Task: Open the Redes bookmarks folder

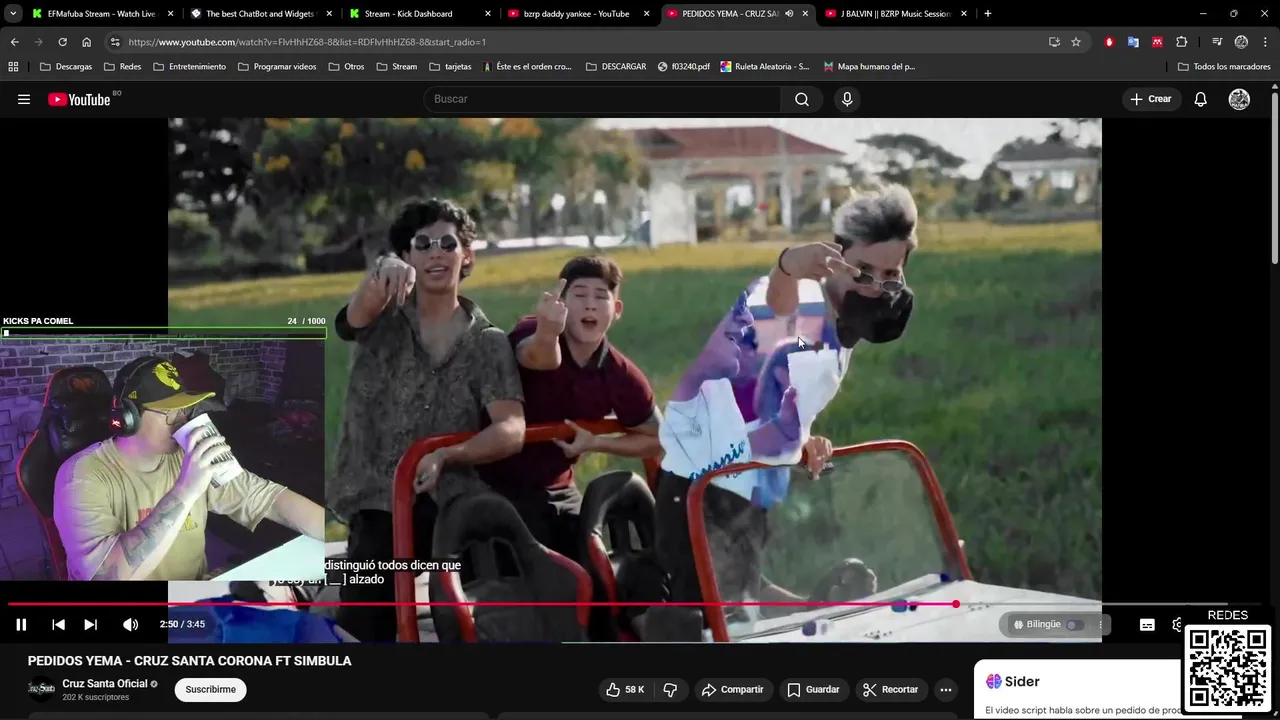Action: tap(122, 67)
